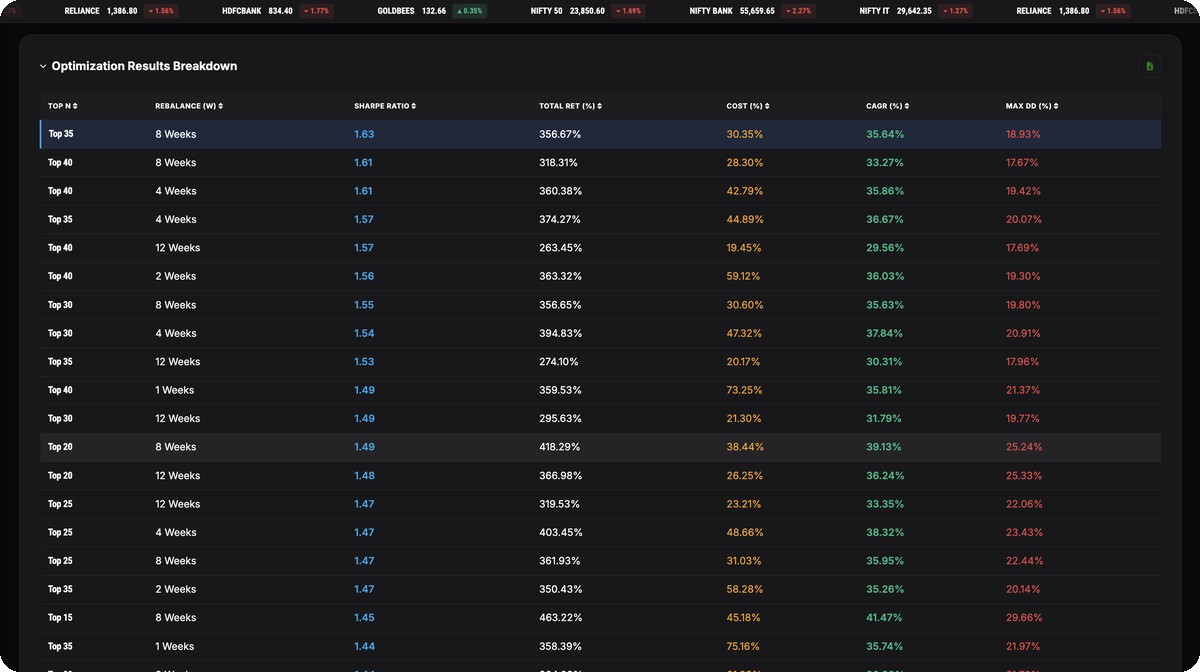1200x672 pixels.
Task: Select 1 Weeks cell in Top 40 row
Action: pyautogui.click(x=175, y=390)
